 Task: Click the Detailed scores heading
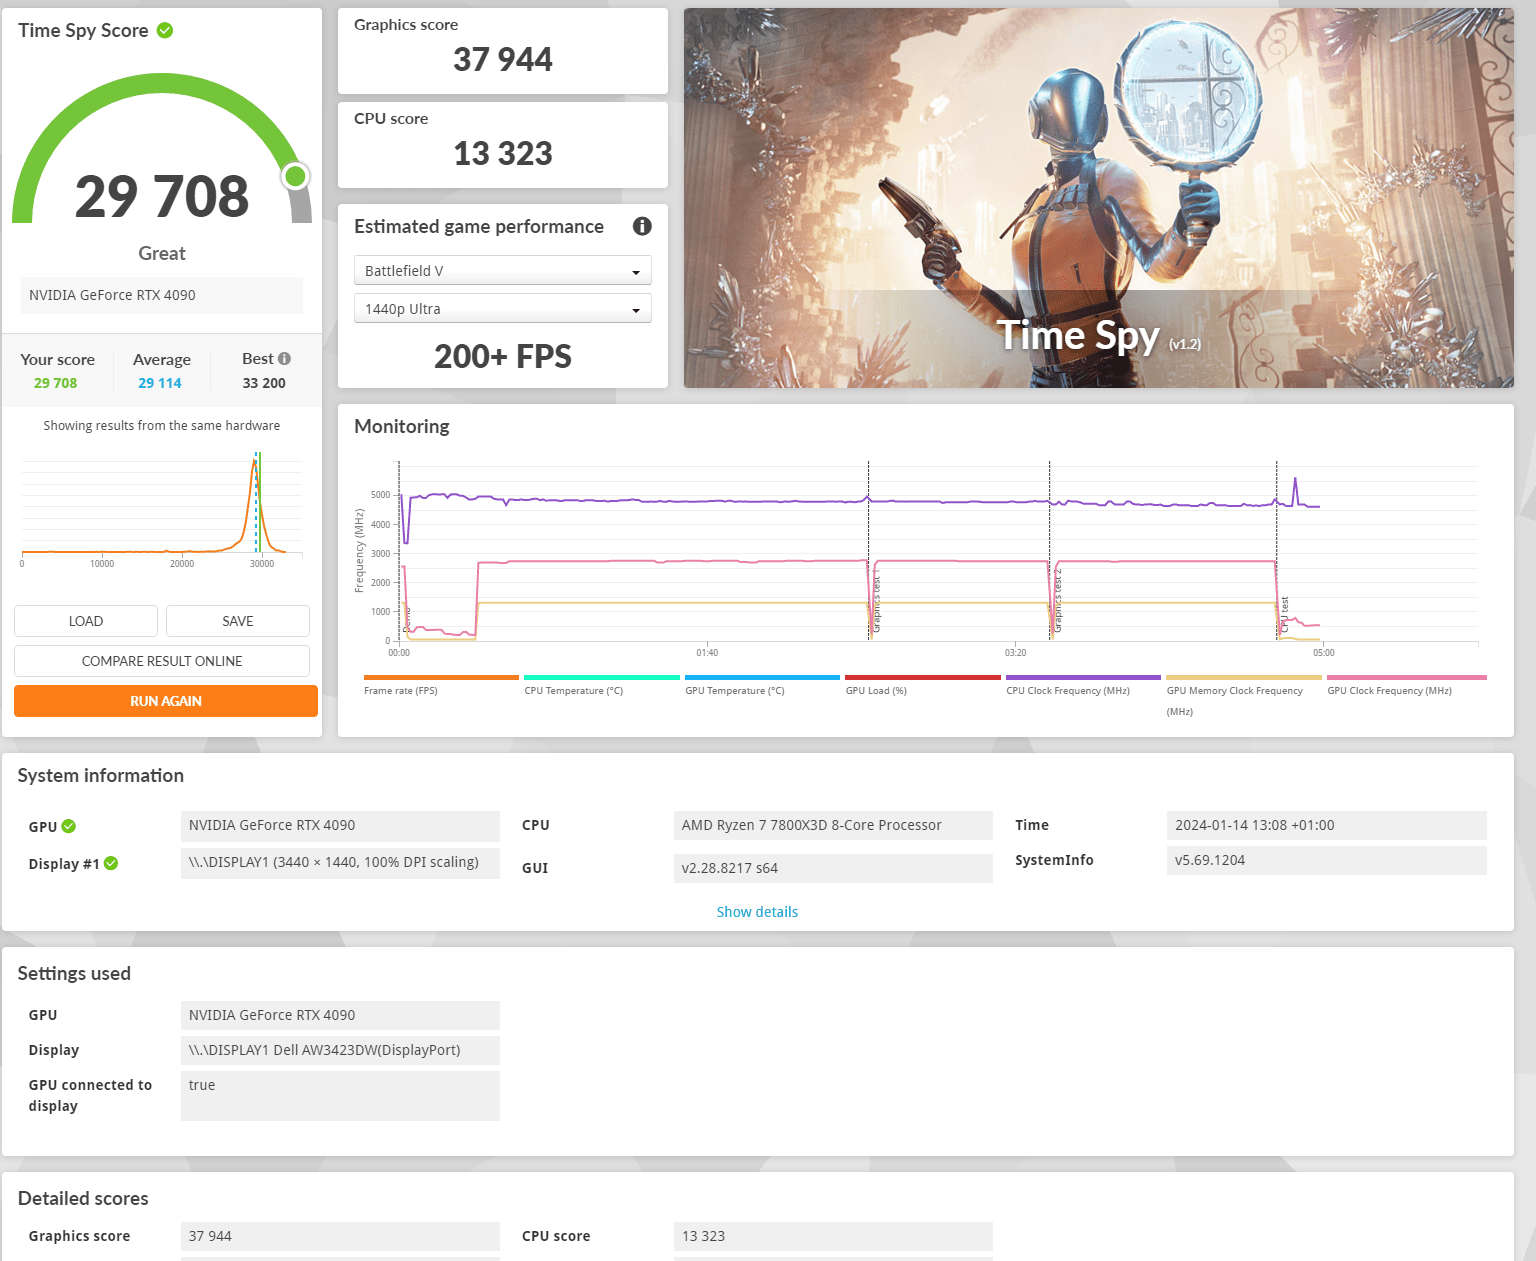(x=83, y=1199)
